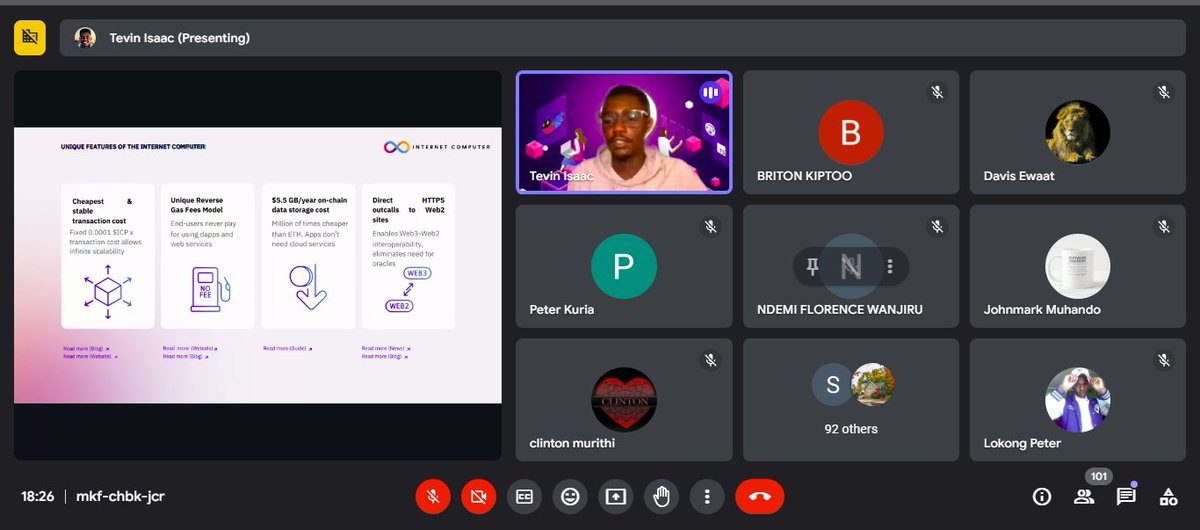Screen dimensions: 1200x530
Task: Select Tevin Isaac's video tile
Action: pos(624,132)
